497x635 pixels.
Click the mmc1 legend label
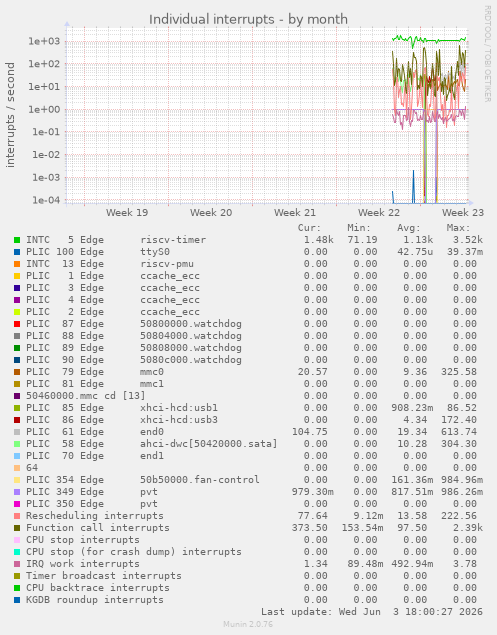152,384
